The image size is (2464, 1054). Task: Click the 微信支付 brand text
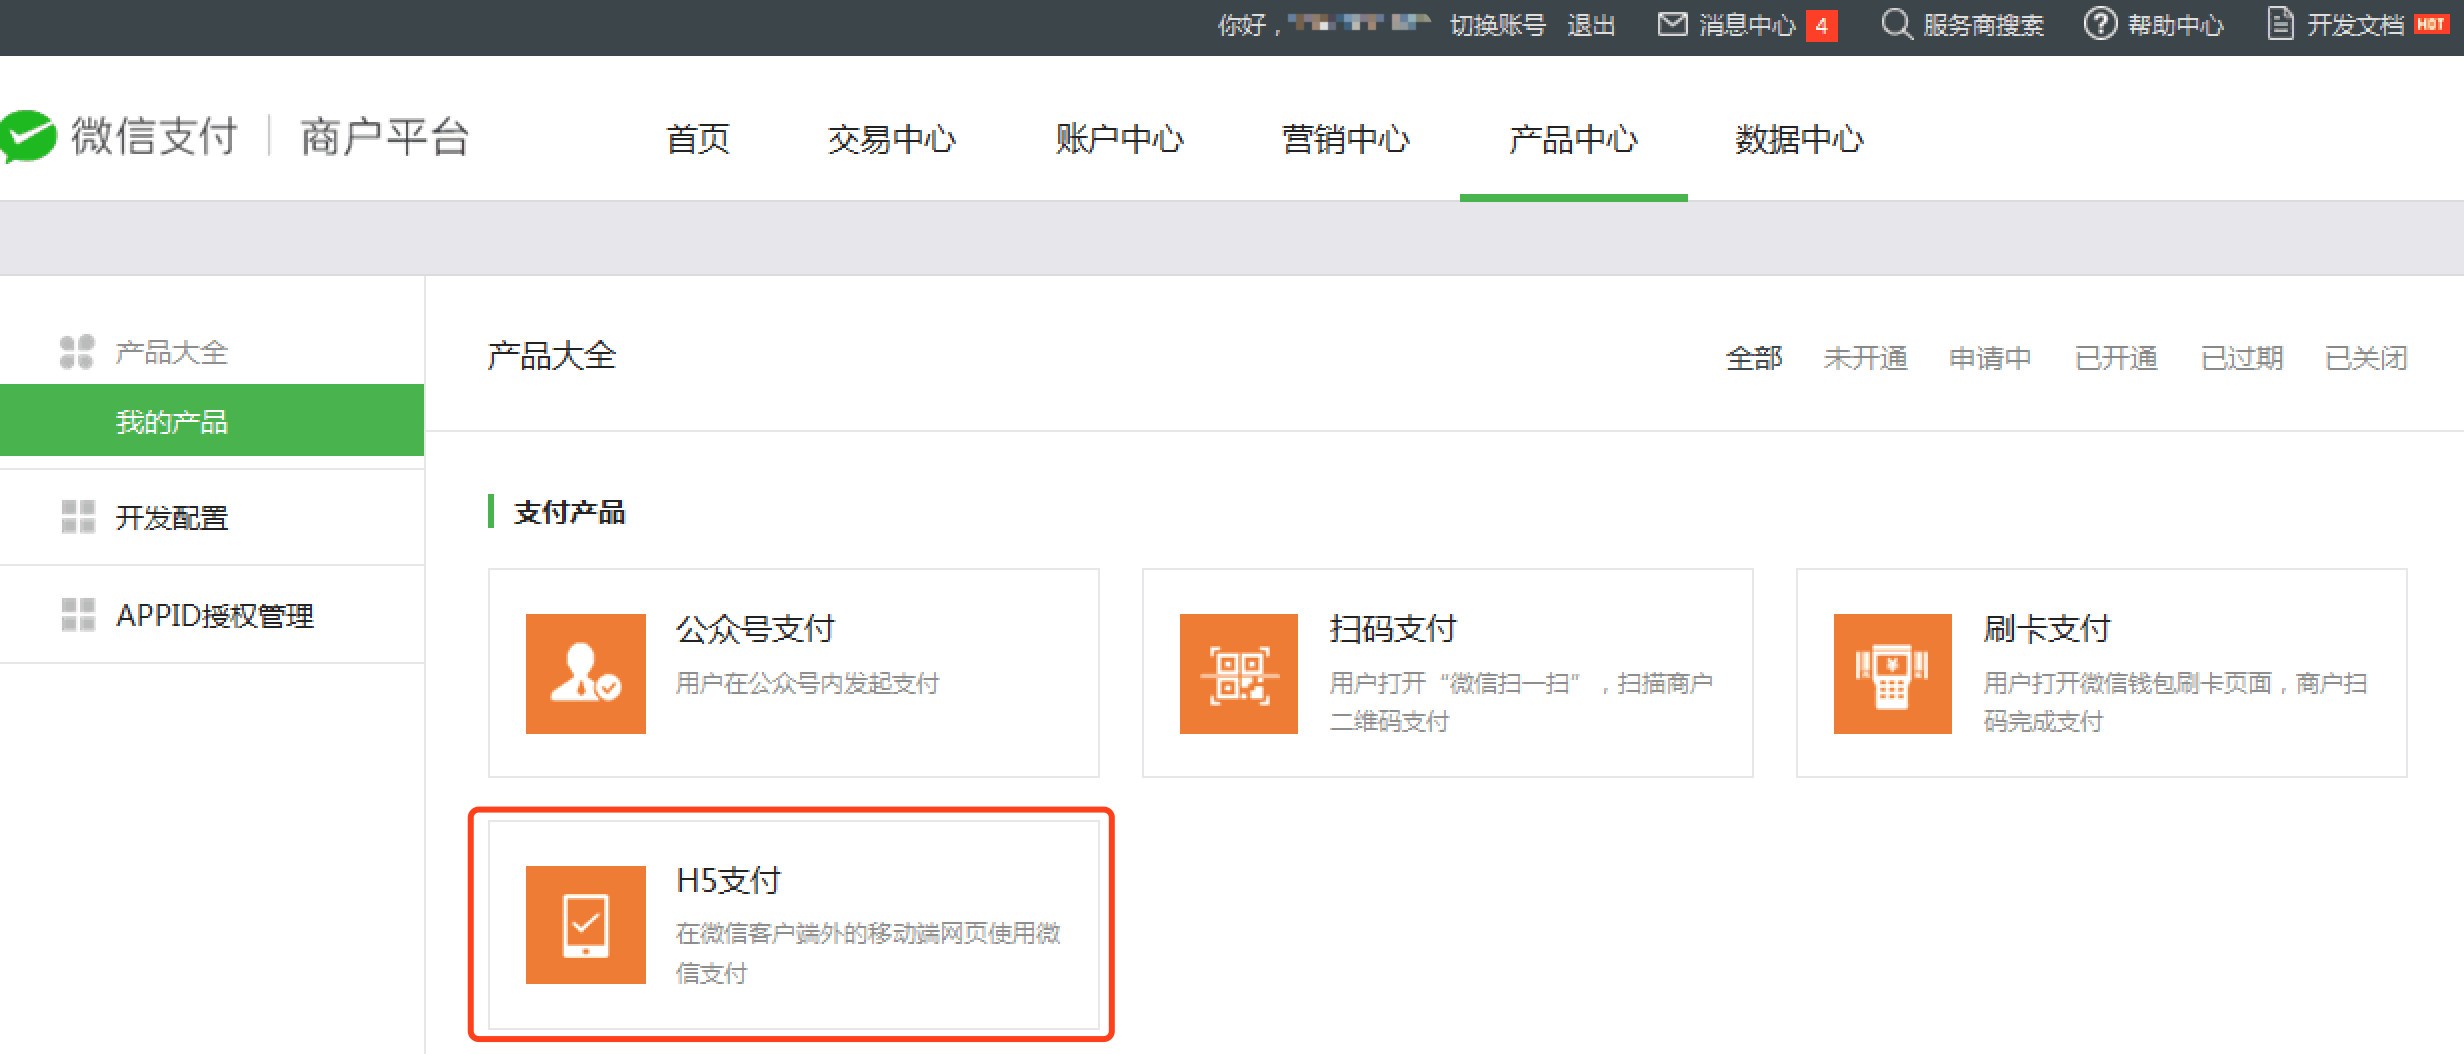tap(154, 136)
